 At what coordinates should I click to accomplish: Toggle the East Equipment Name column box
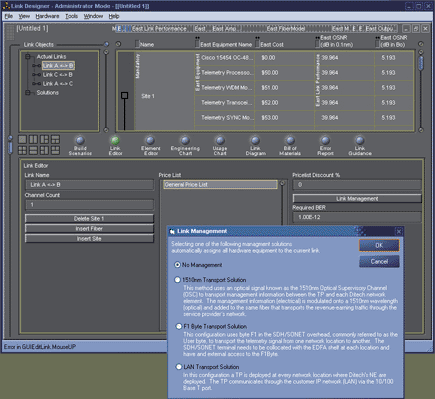click(x=197, y=44)
